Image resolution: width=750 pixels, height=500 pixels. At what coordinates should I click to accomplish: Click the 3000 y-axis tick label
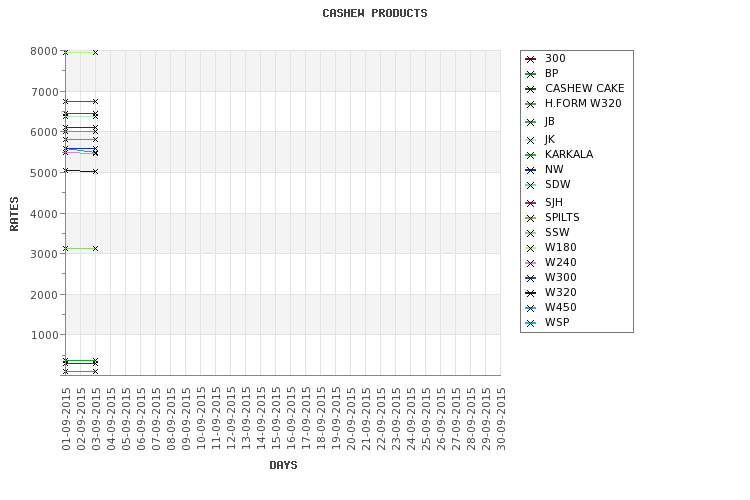pyautogui.click(x=44, y=254)
